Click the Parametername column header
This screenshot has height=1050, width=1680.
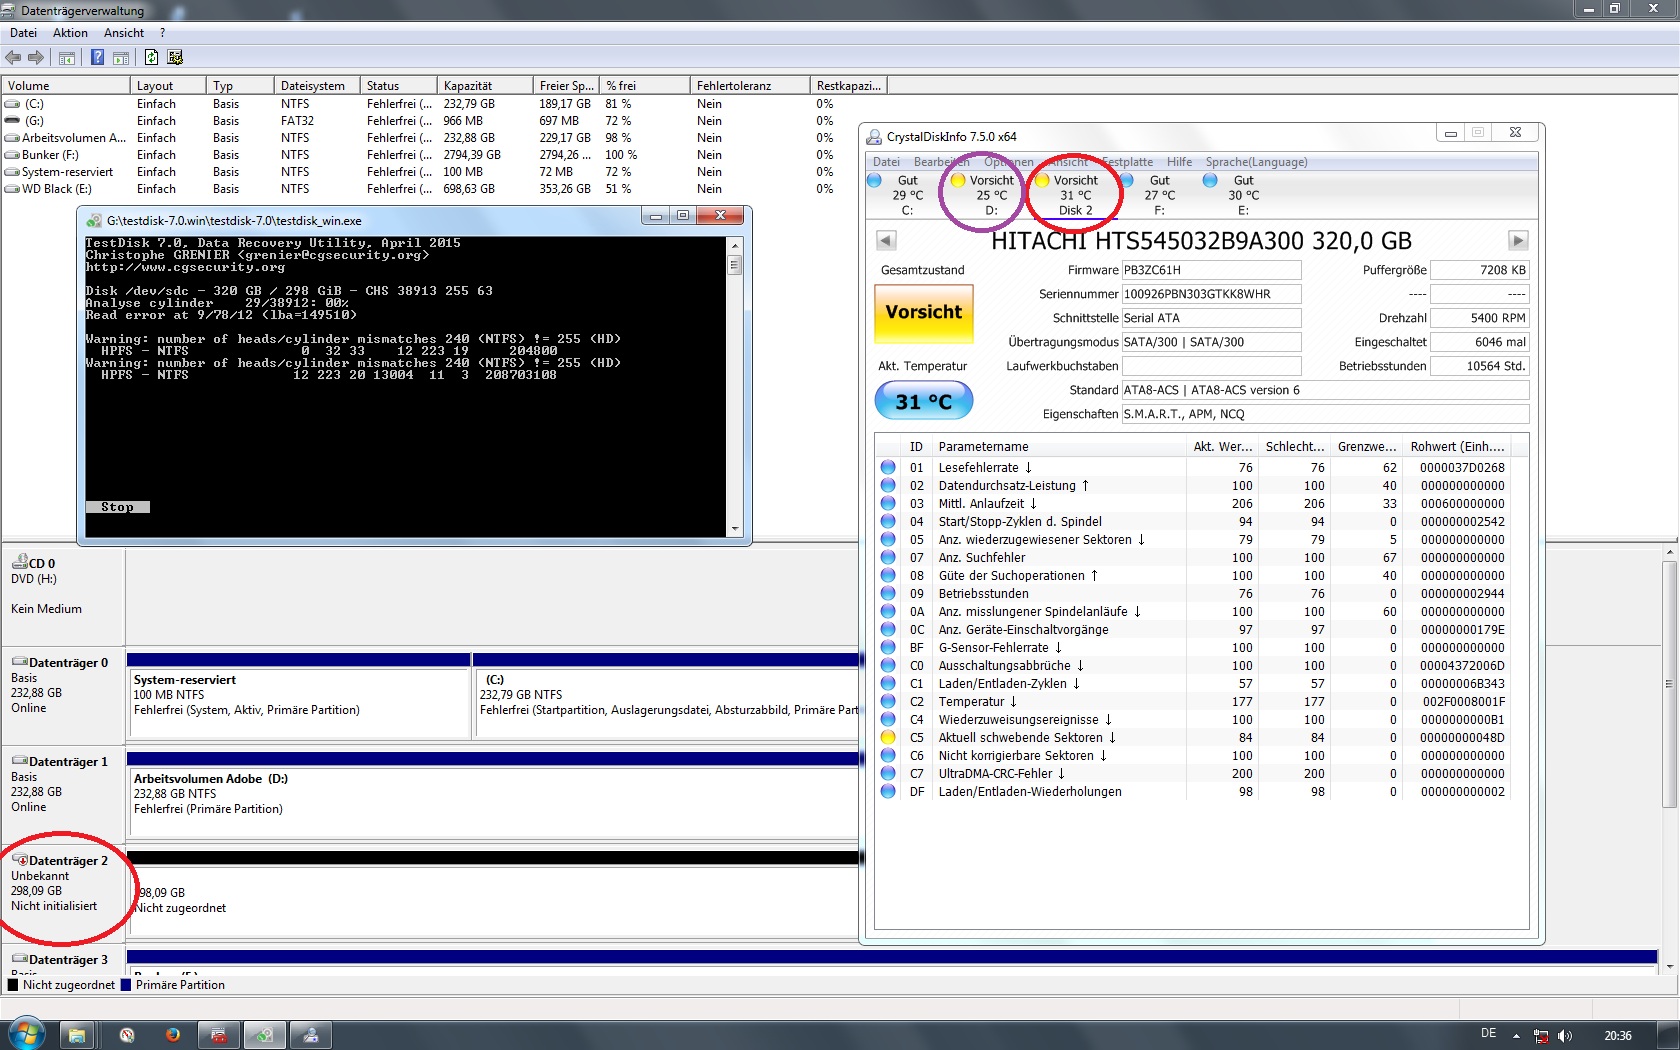(x=1059, y=447)
